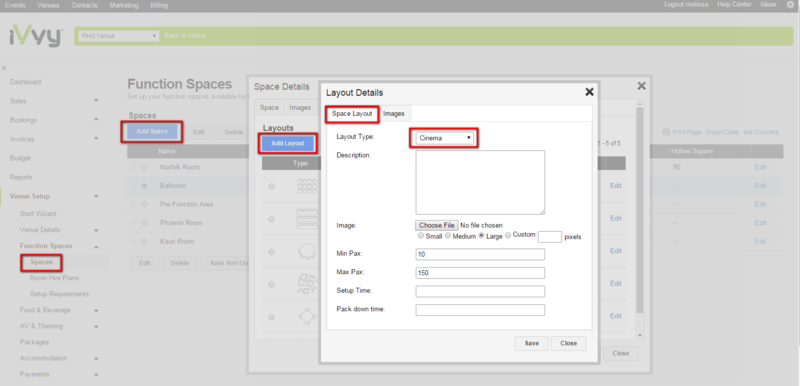Open the Contacts top menu
Image resolution: width=800 pixels, height=386 pixels.
pos(84,5)
